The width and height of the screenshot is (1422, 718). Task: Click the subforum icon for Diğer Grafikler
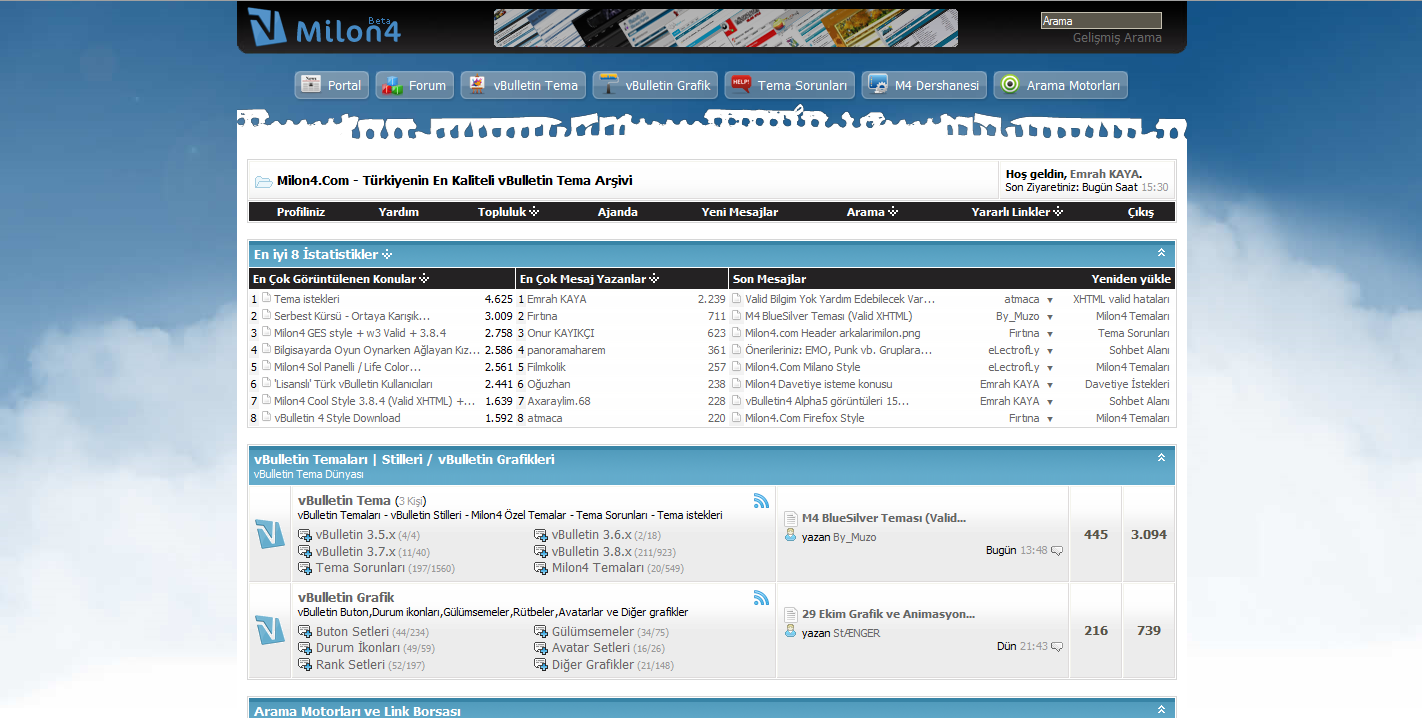(541, 665)
